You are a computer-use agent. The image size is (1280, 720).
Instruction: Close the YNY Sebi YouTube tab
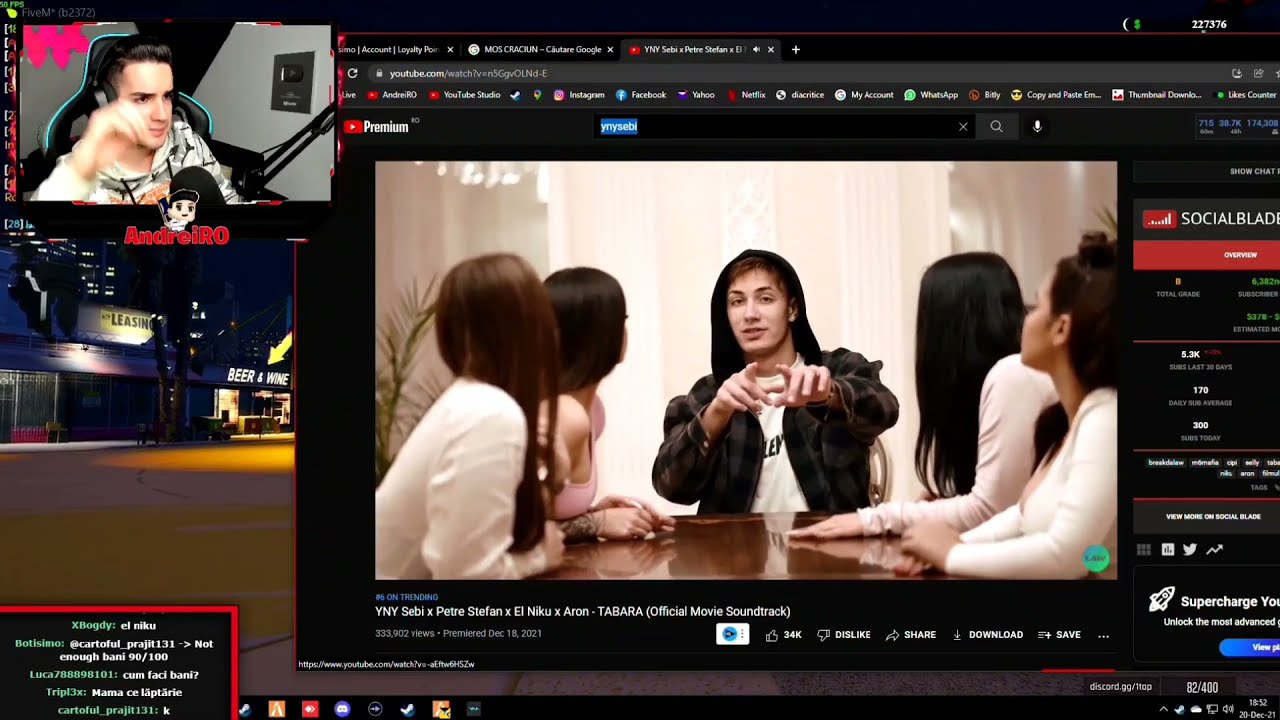[771, 49]
